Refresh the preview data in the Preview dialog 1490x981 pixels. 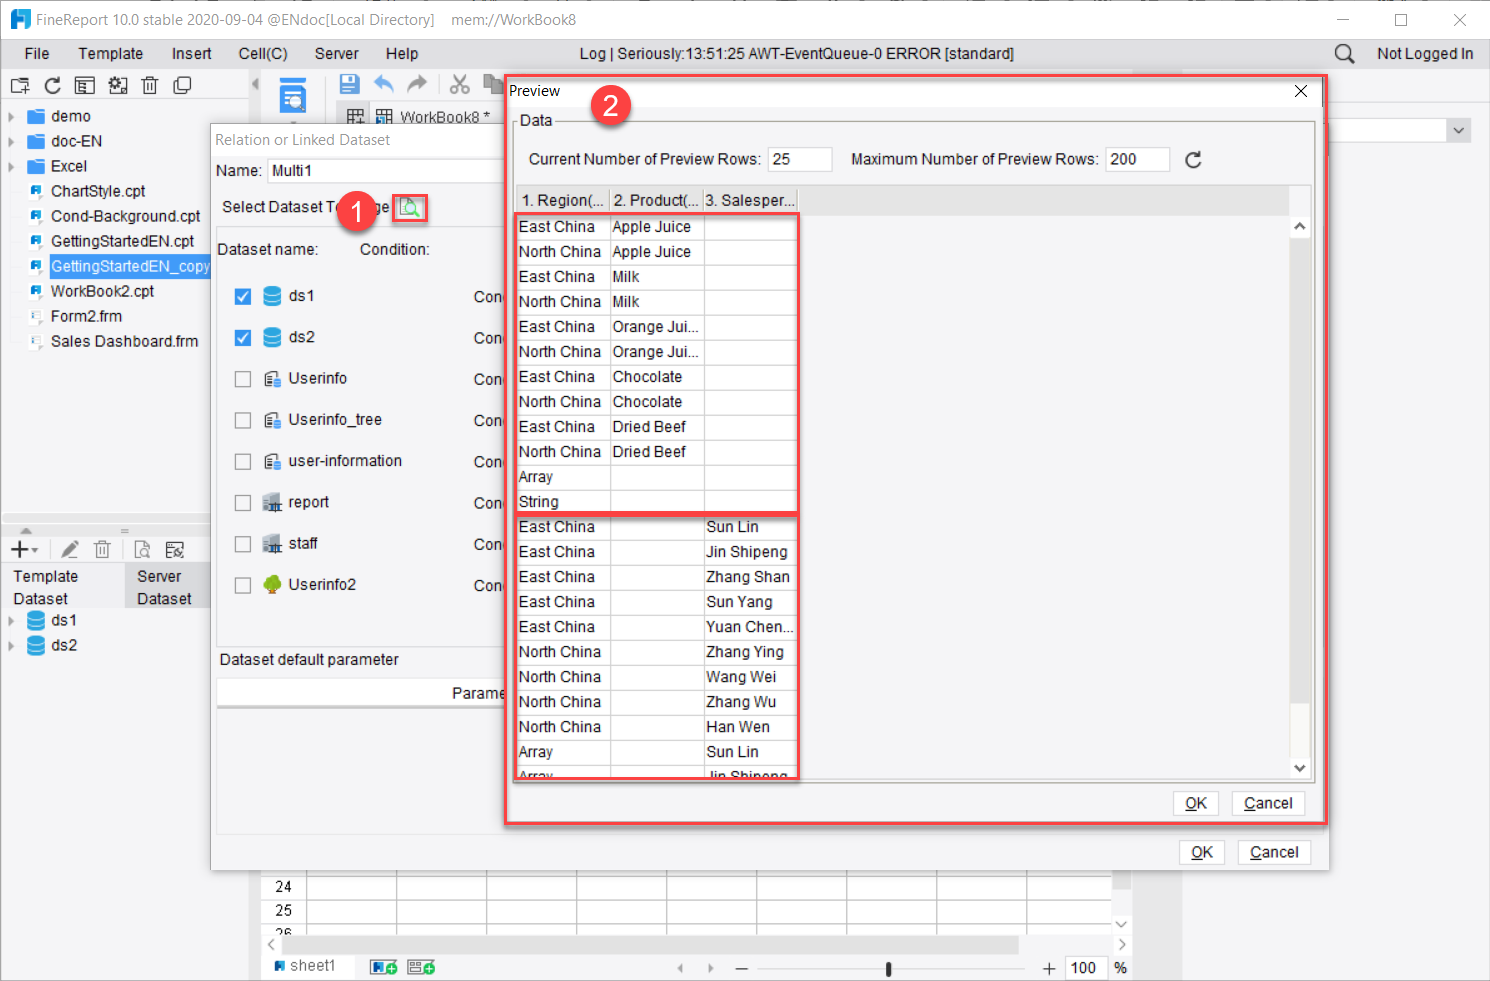[1192, 159]
